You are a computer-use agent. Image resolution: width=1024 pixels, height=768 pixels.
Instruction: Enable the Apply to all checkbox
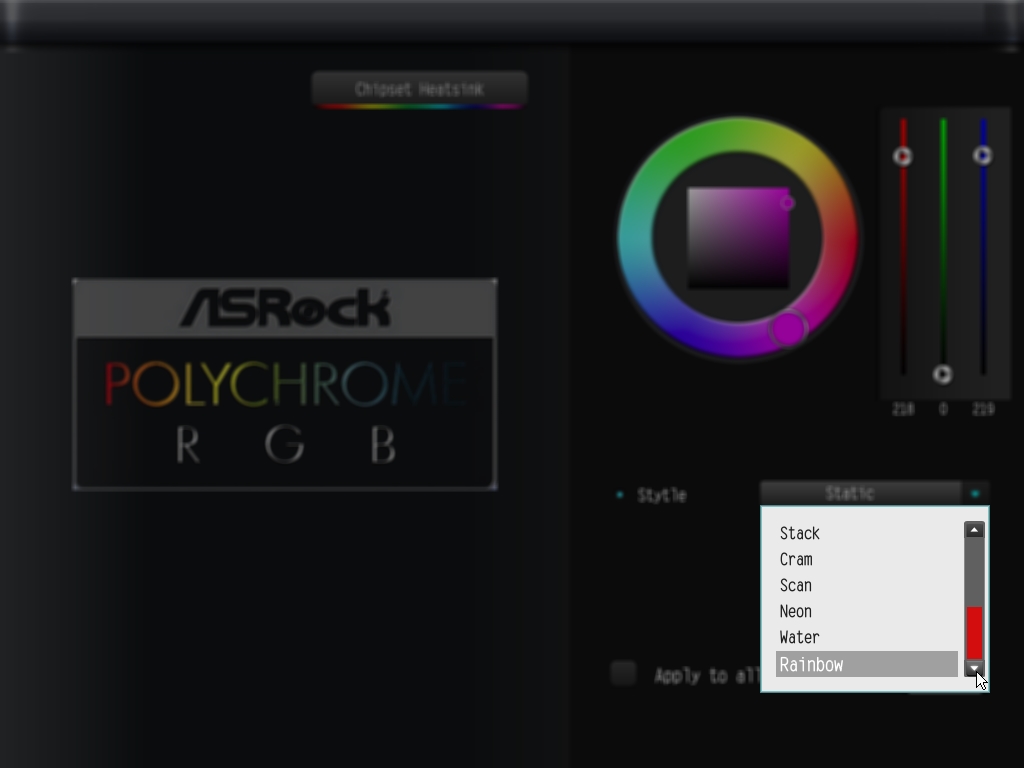point(623,673)
